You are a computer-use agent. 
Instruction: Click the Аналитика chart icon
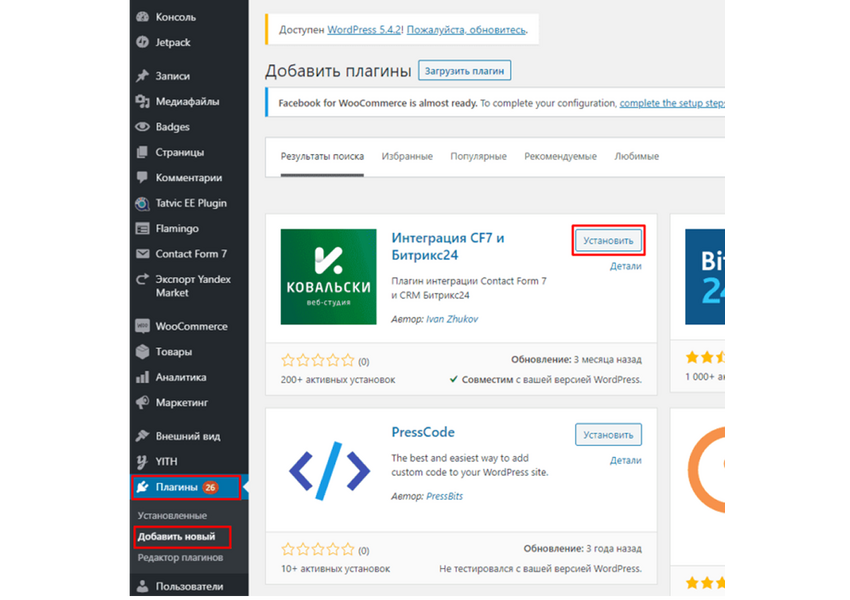(142, 377)
